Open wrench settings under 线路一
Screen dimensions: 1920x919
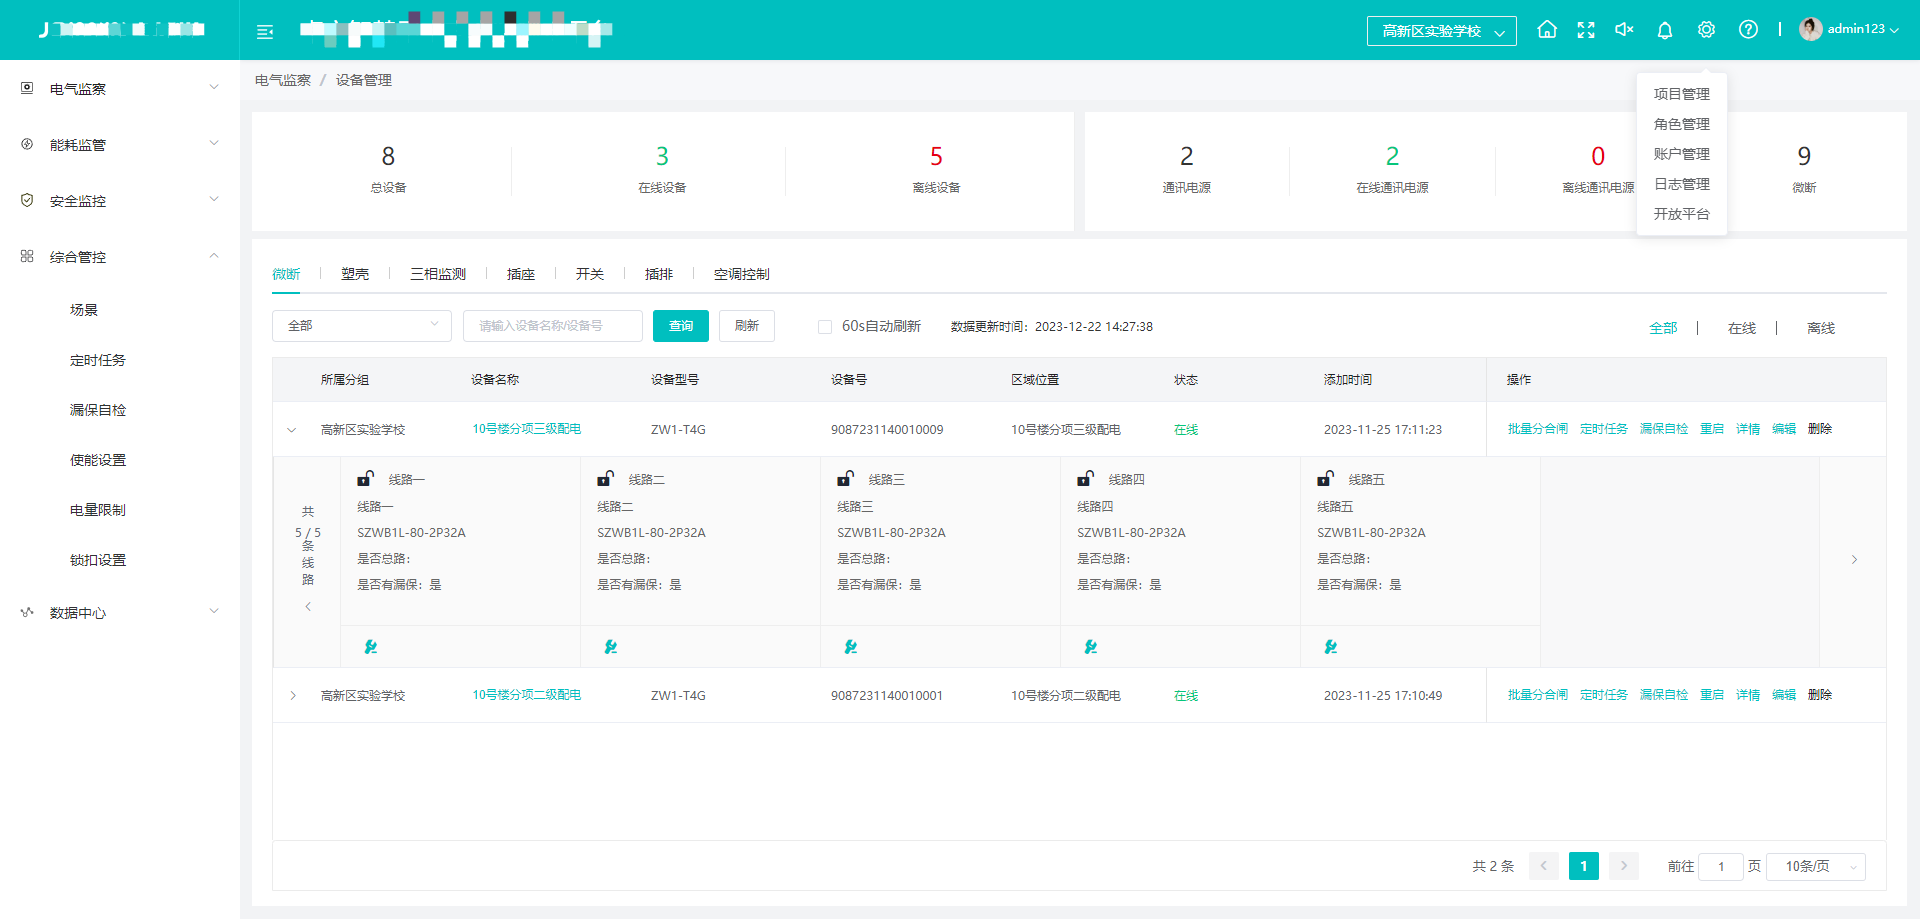click(371, 647)
